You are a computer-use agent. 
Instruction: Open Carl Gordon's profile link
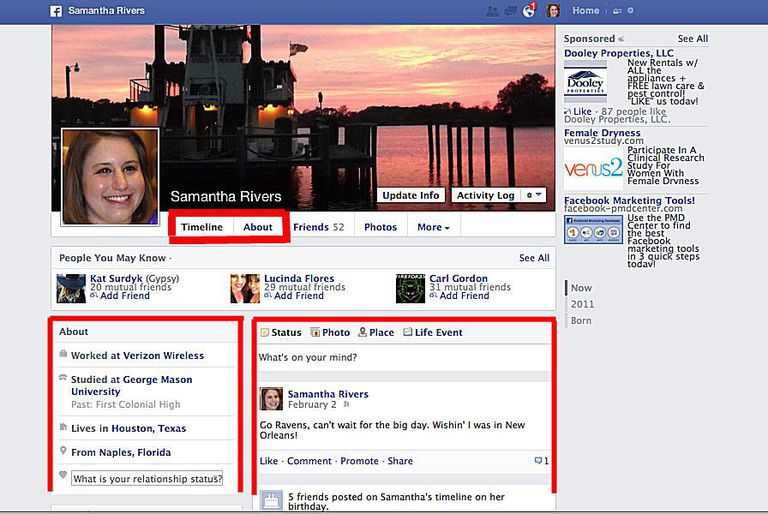tap(458, 278)
